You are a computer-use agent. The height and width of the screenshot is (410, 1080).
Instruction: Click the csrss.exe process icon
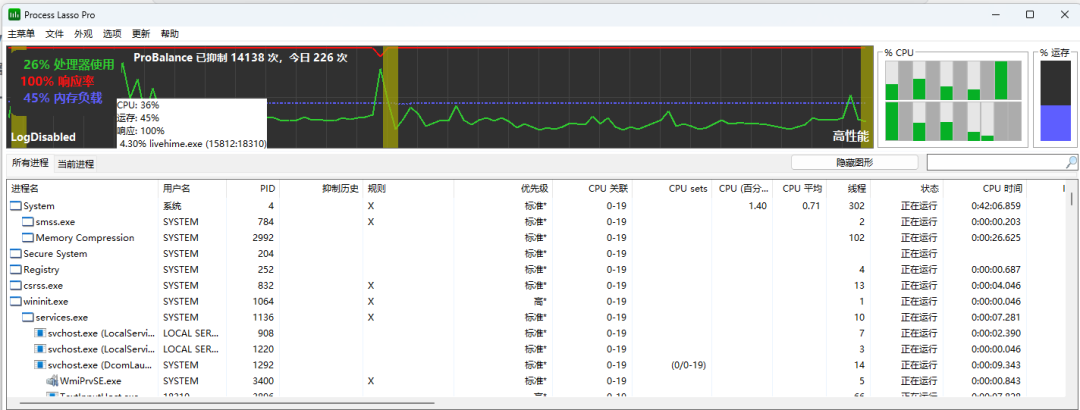(x=16, y=285)
